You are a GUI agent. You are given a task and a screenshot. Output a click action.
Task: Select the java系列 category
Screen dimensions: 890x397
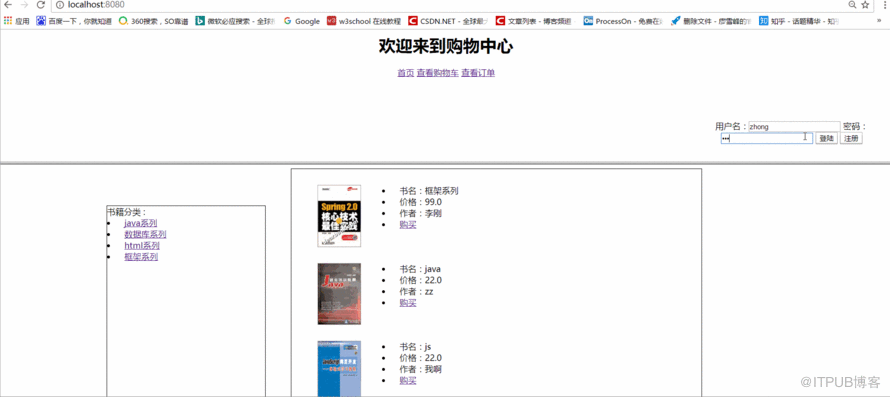141,223
